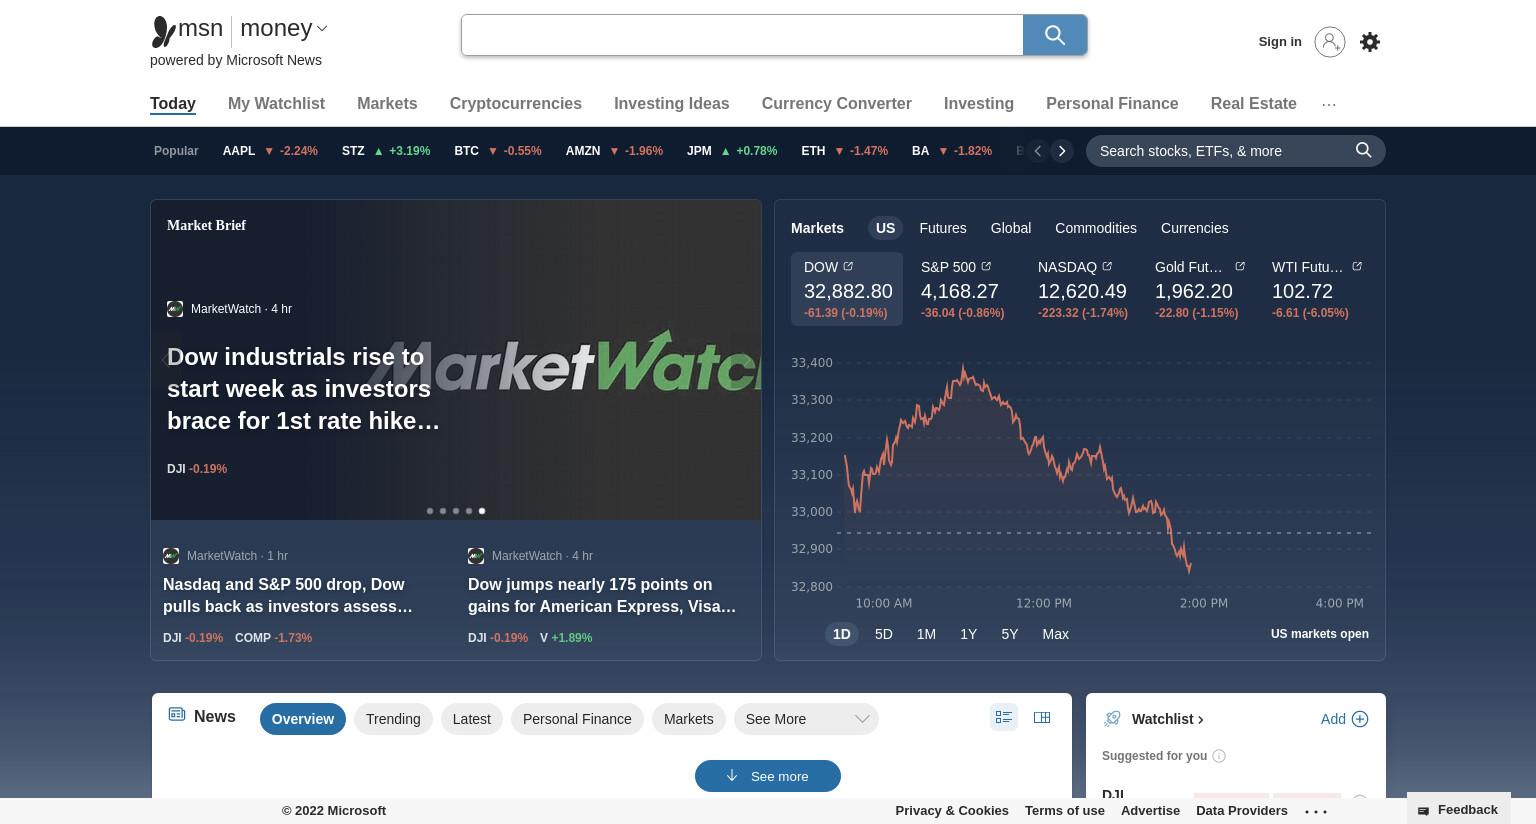Click the See more button
This screenshot has width=1536, height=824.
click(x=768, y=776)
